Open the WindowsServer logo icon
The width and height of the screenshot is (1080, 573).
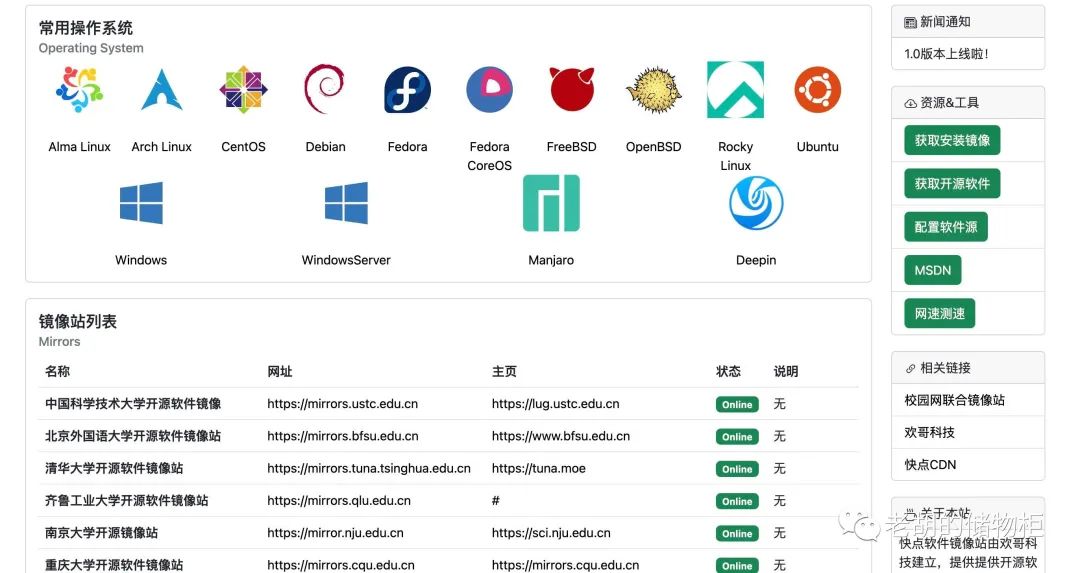pos(346,203)
